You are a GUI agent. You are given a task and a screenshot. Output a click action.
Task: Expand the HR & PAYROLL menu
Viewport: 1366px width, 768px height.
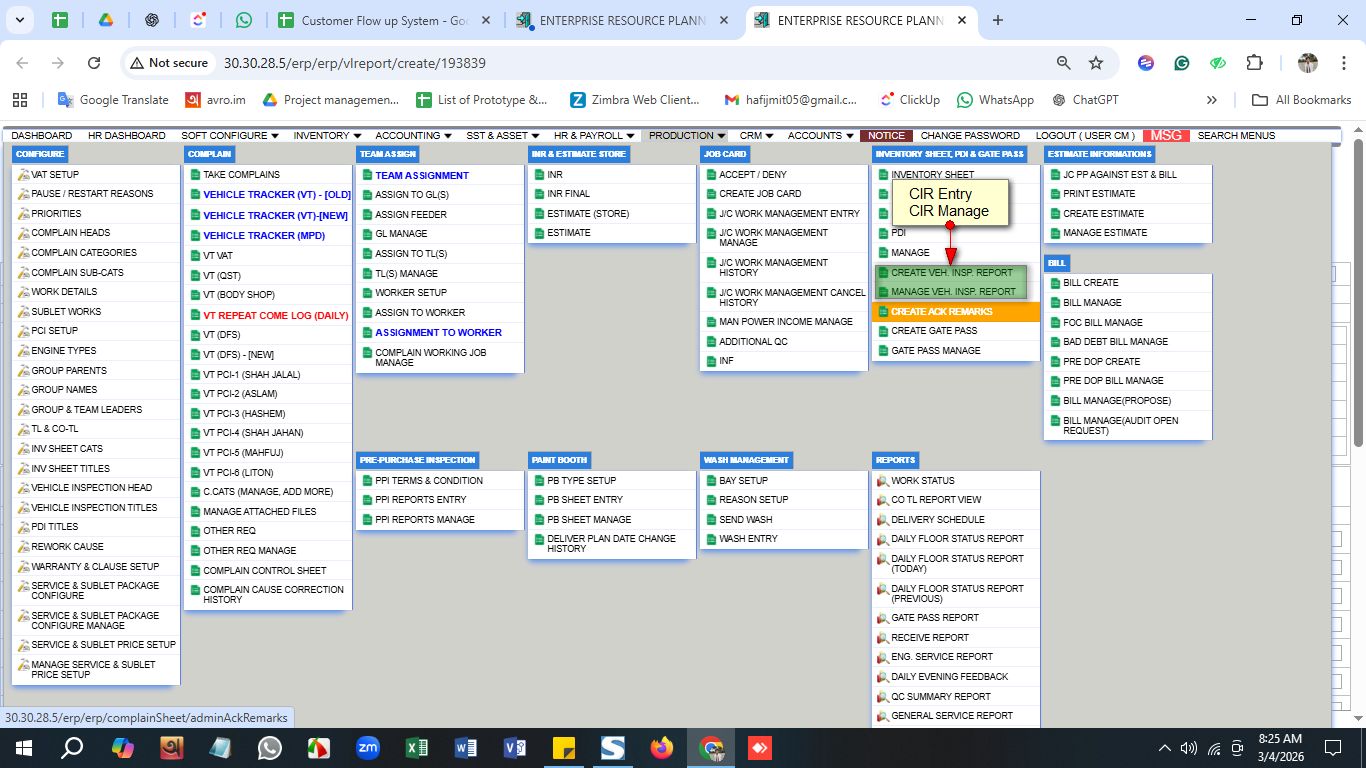pyautogui.click(x=595, y=135)
